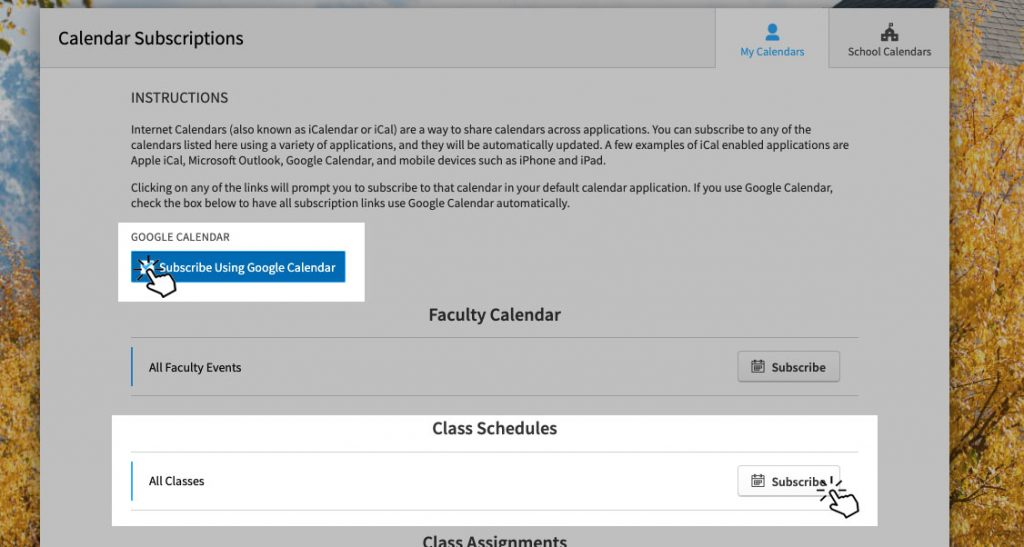Click the Class Assignments section heading
1024x547 pixels.
[x=494, y=540]
